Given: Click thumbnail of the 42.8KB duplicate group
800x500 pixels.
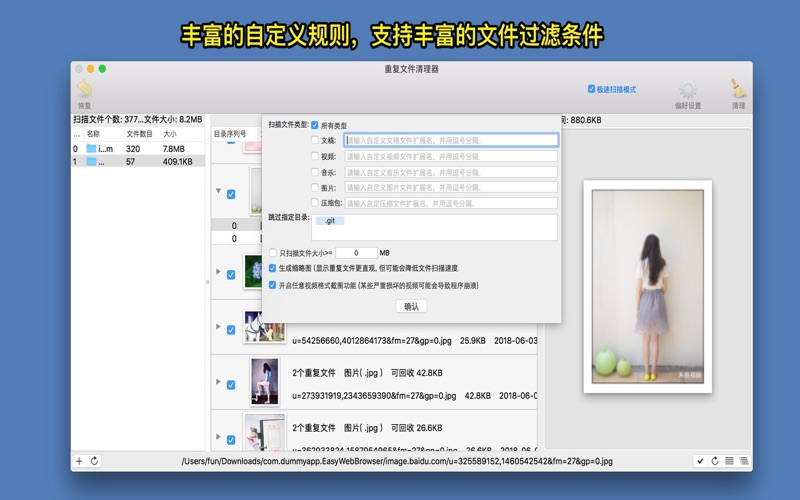Looking at the screenshot, I should pyautogui.click(x=264, y=381).
